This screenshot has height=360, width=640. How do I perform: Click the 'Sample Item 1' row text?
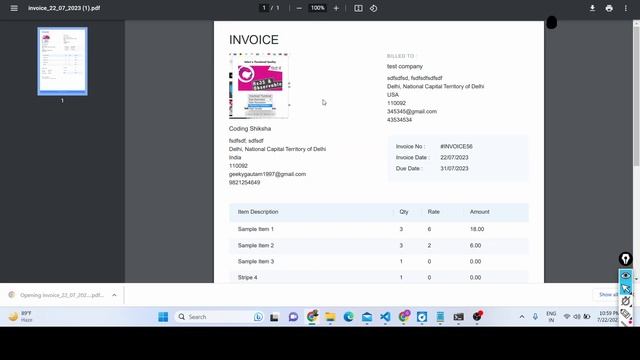coord(256,229)
